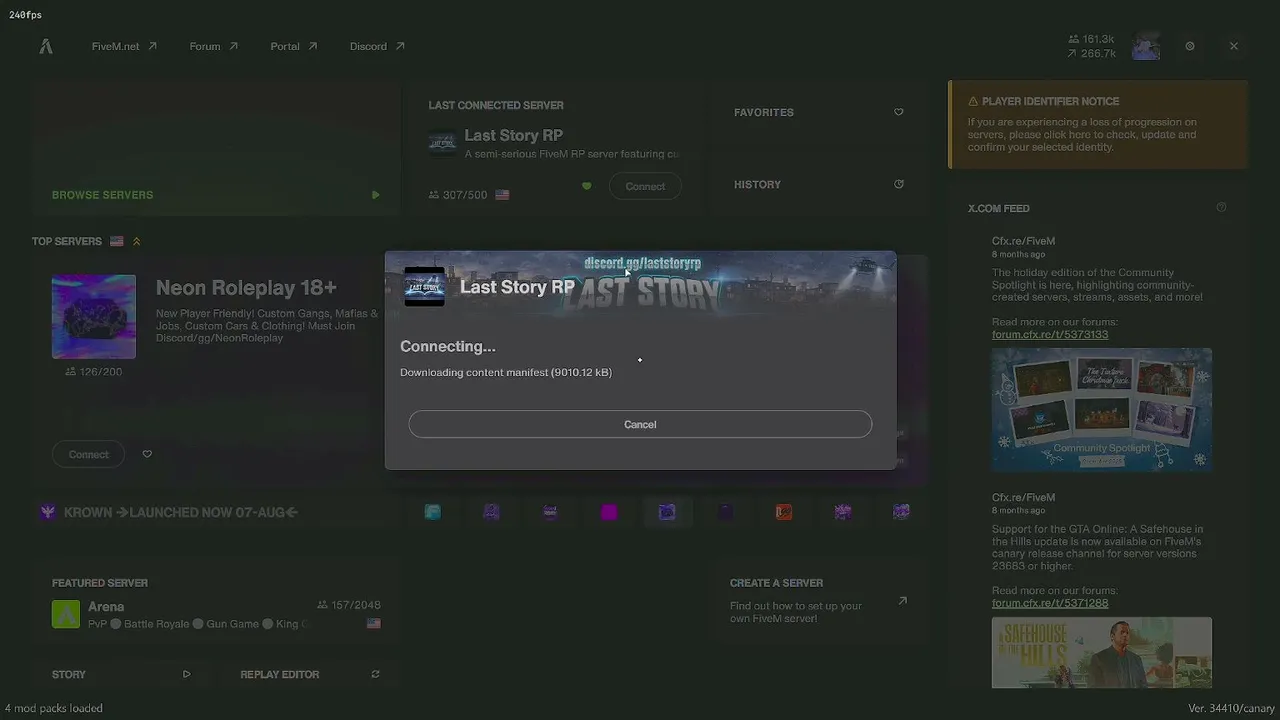The height and width of the screenshot is (720, 1280).
Task: Click the Player Identifier warning triangle icon
Action: 973,101
